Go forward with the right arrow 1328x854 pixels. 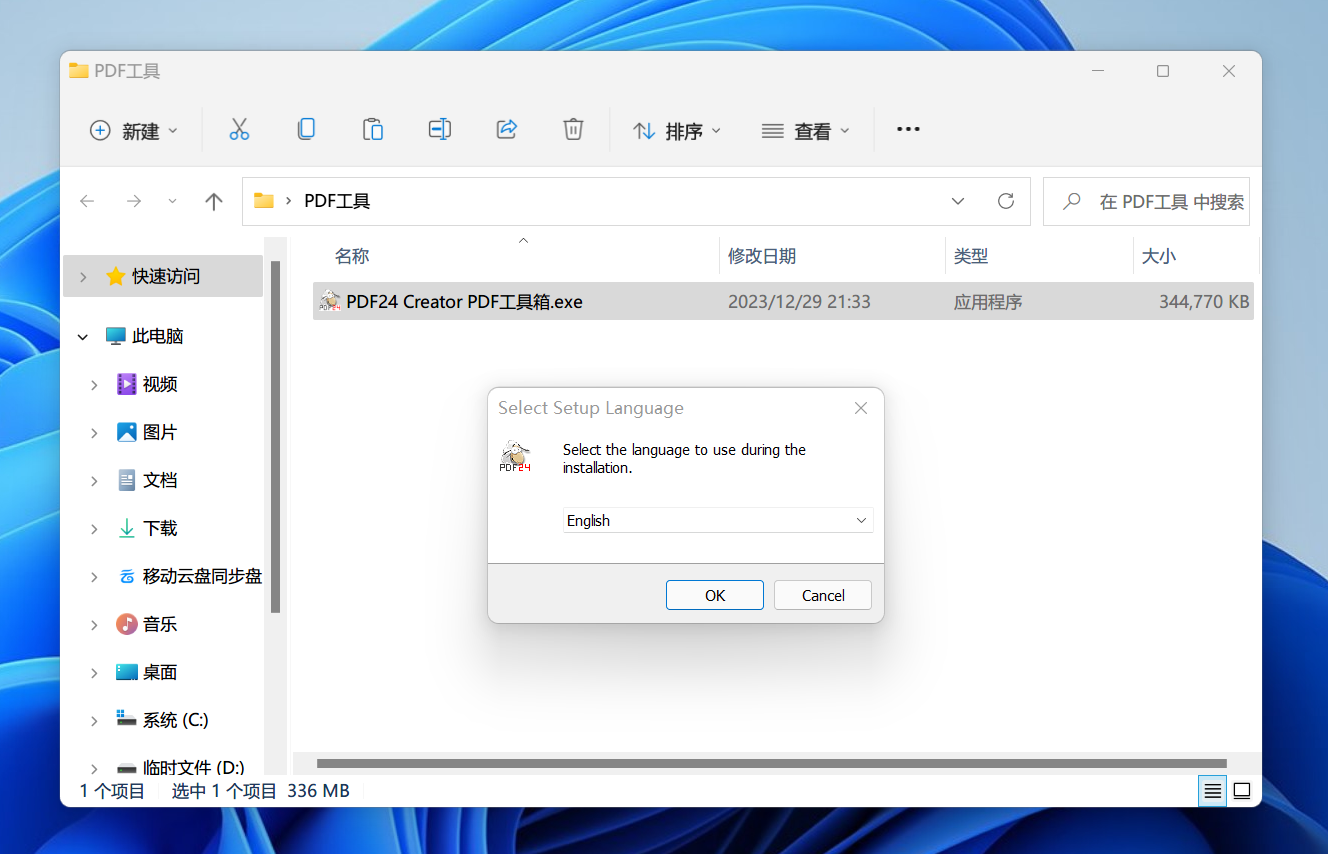[133, 201]
